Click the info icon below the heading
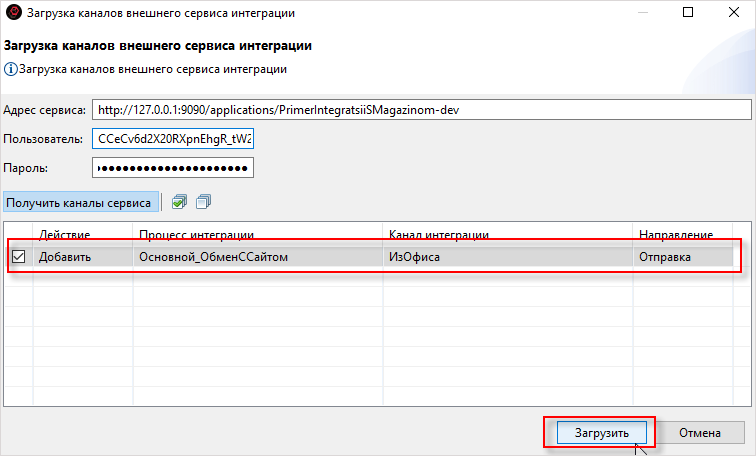The height and width of the screenshot is (456, 756). 10,69
